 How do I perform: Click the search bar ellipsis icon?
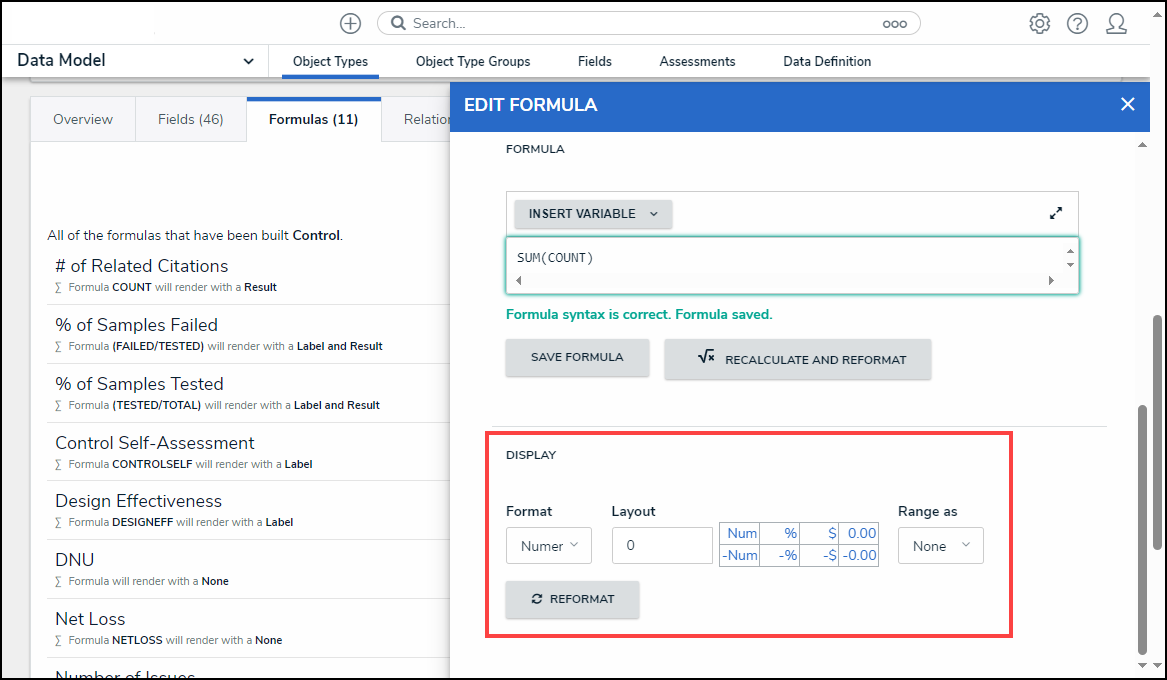pyautogui.click(x=893, y=23)
